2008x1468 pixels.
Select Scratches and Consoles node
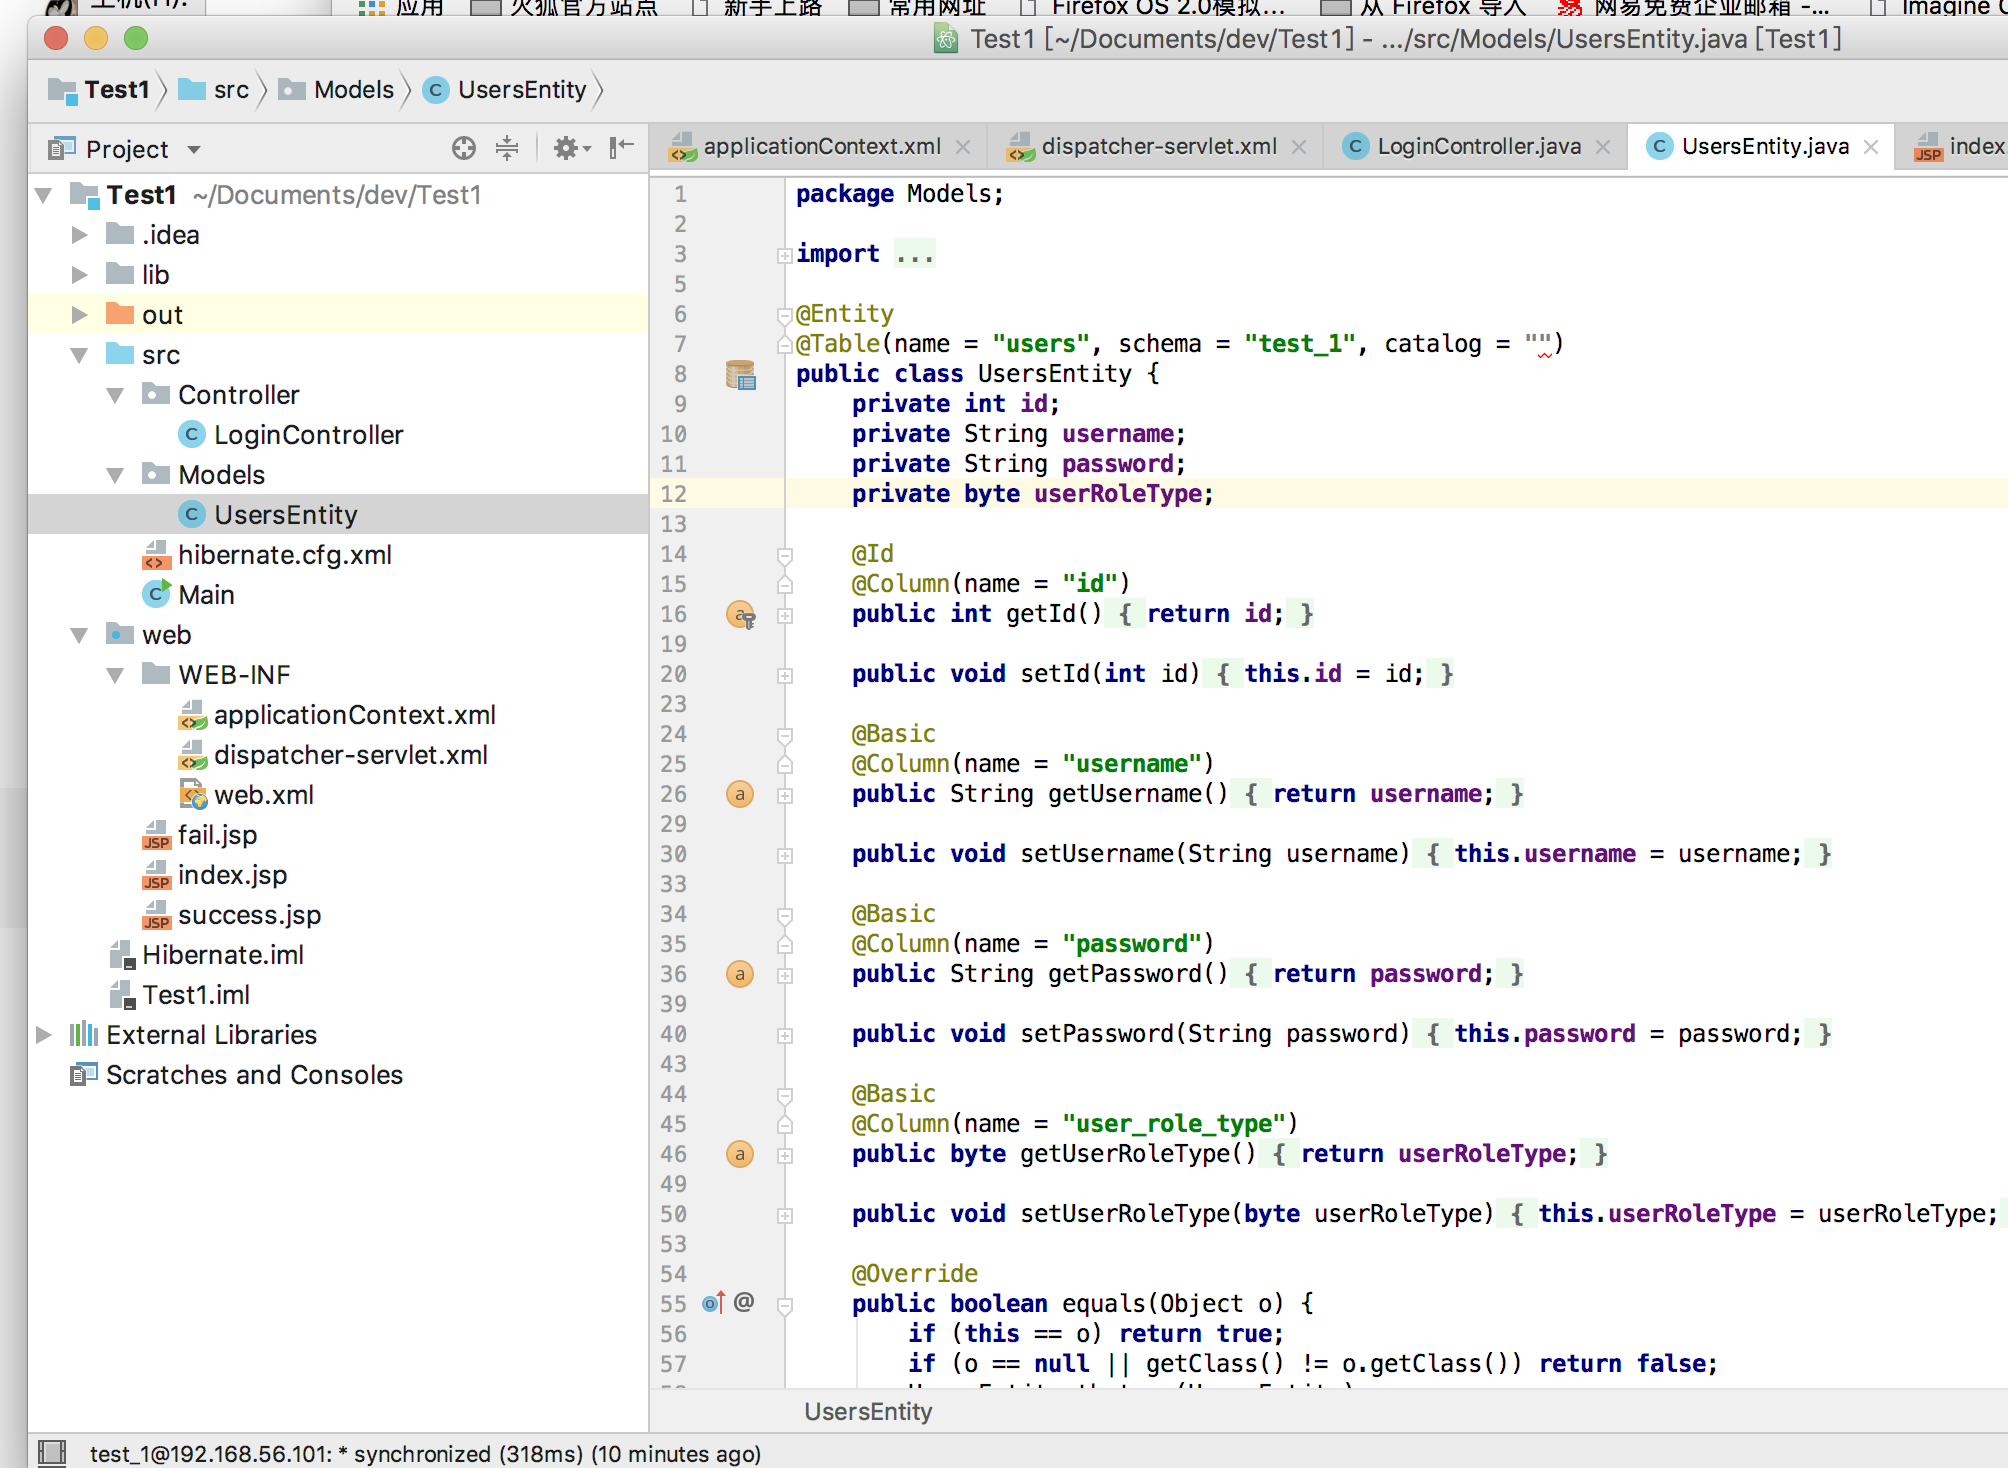pyautogui.click(x=254, y=1075)
